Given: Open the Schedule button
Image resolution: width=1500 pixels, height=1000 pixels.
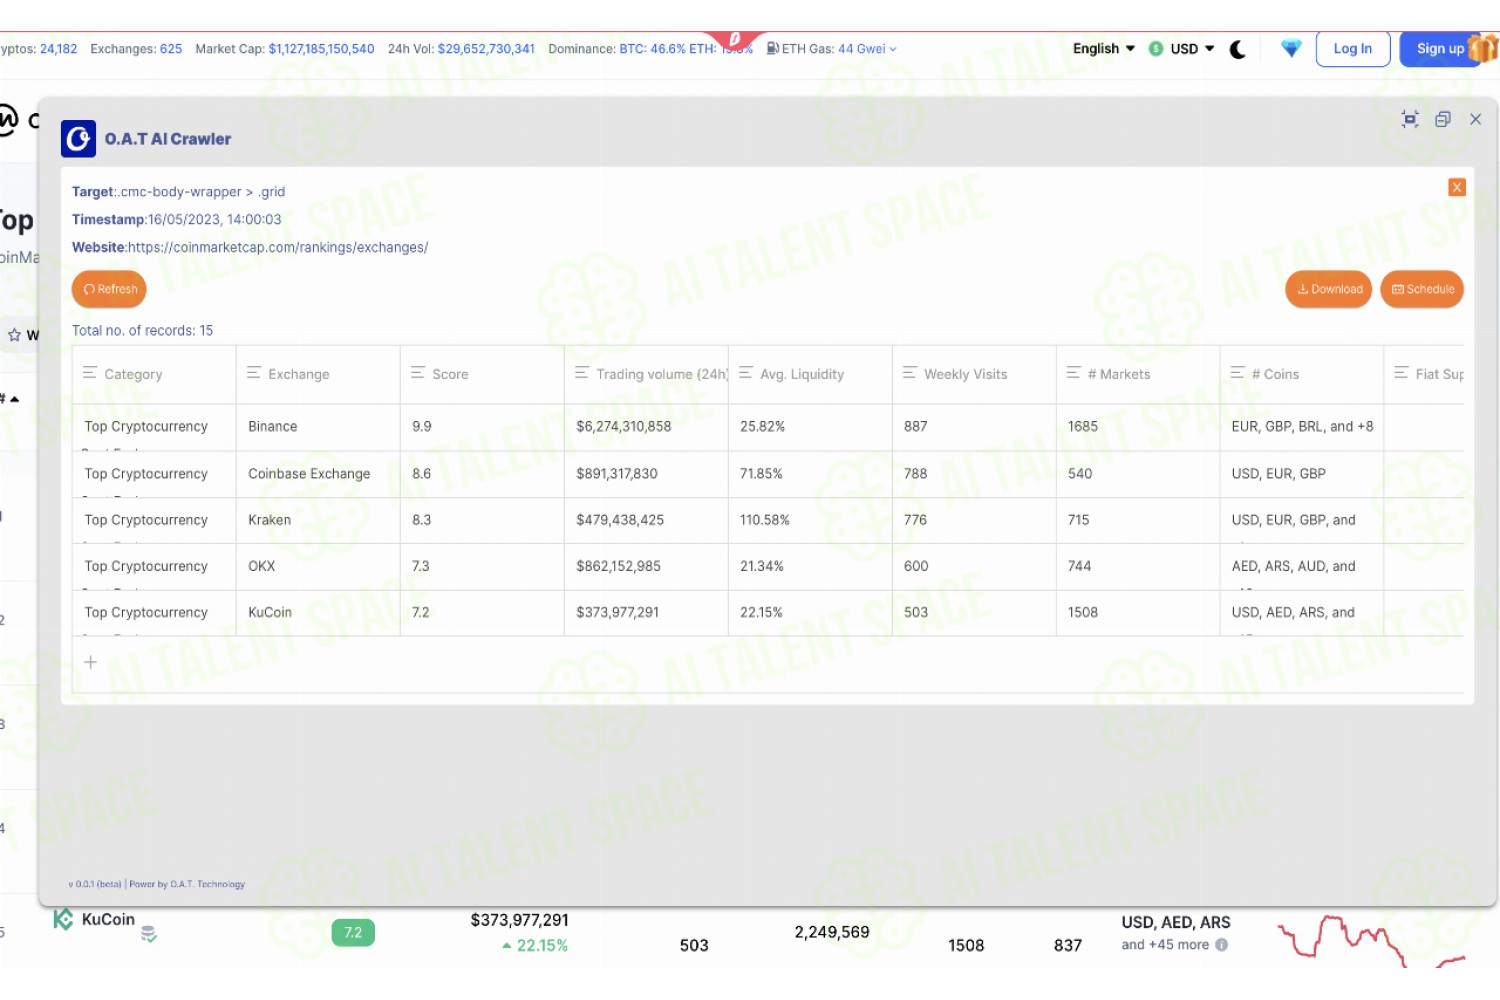Looking at the screenshot, I should 1422,289.
